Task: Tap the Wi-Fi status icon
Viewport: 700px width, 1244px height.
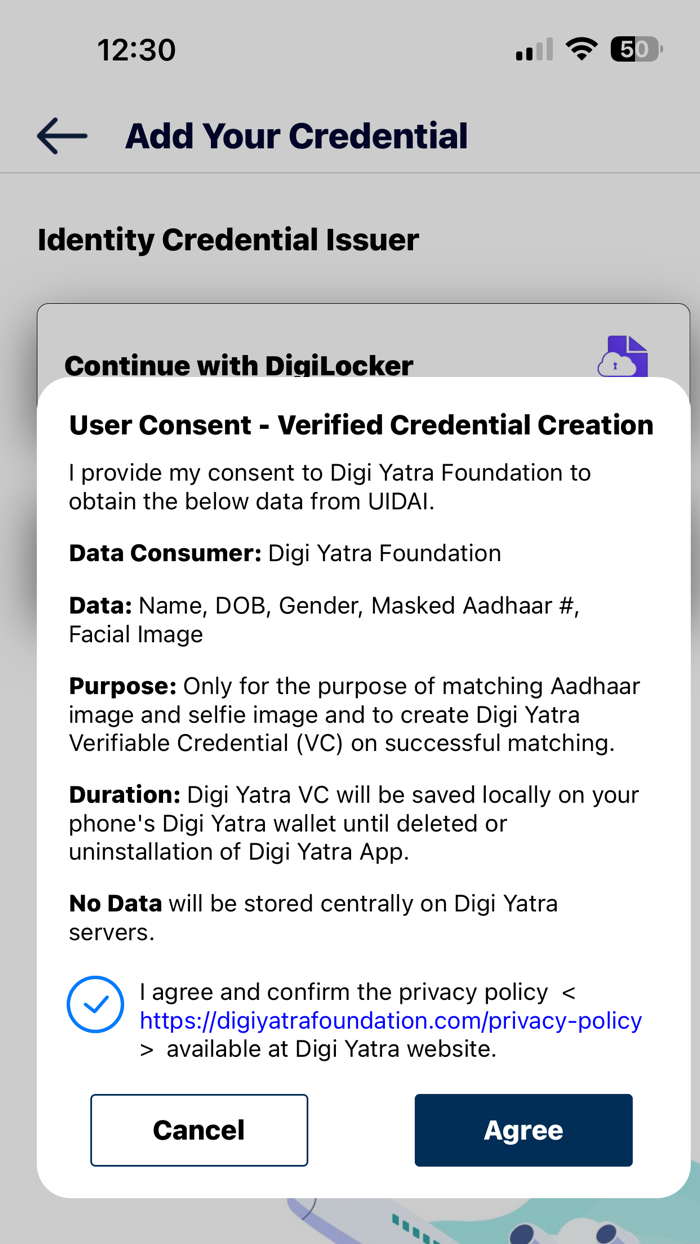Action: coord(581,48)
